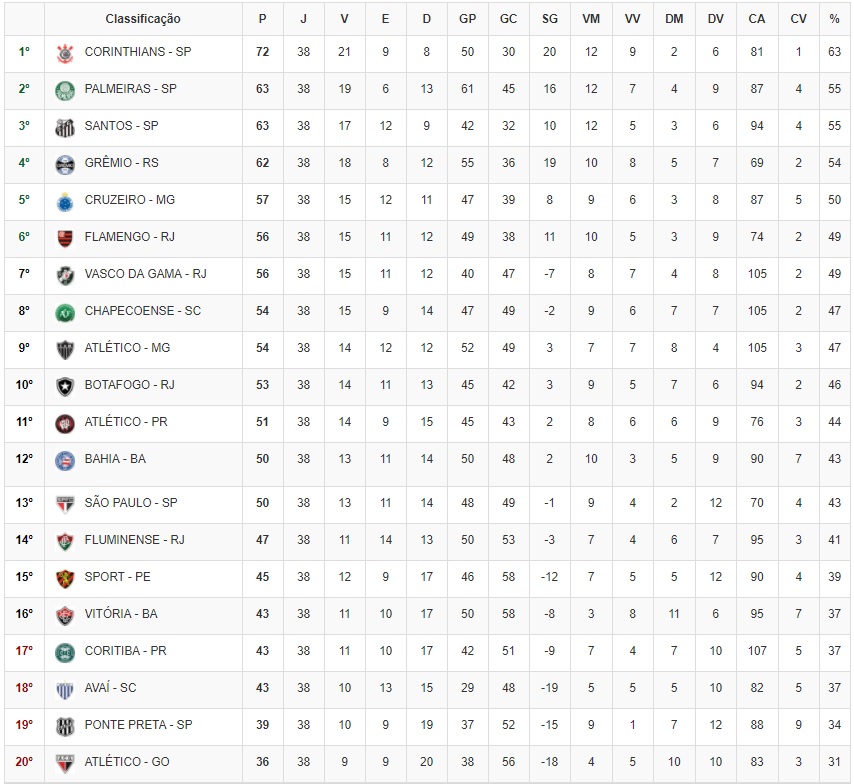The height and width of the screenshot is (784, 854).
Task: Select the Avaí striped crest icon
Action: [65, 690]
